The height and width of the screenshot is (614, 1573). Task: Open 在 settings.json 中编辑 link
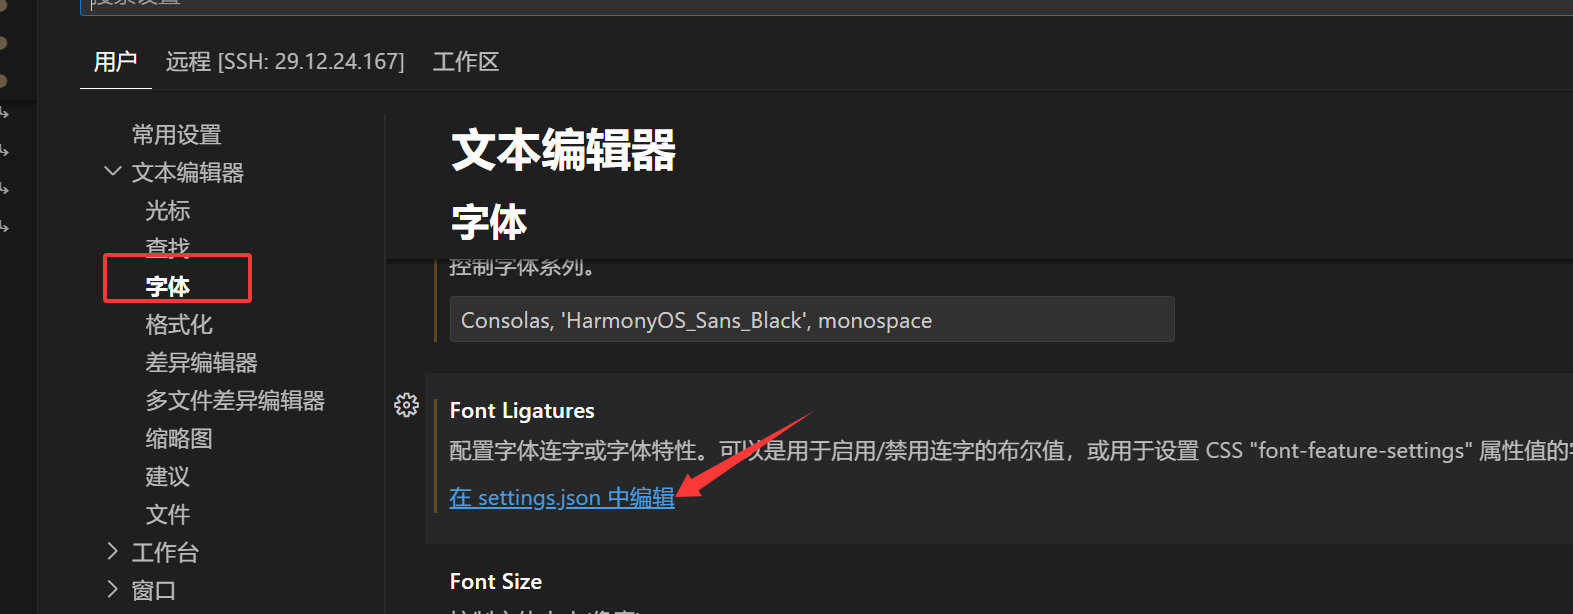(562, 497)
